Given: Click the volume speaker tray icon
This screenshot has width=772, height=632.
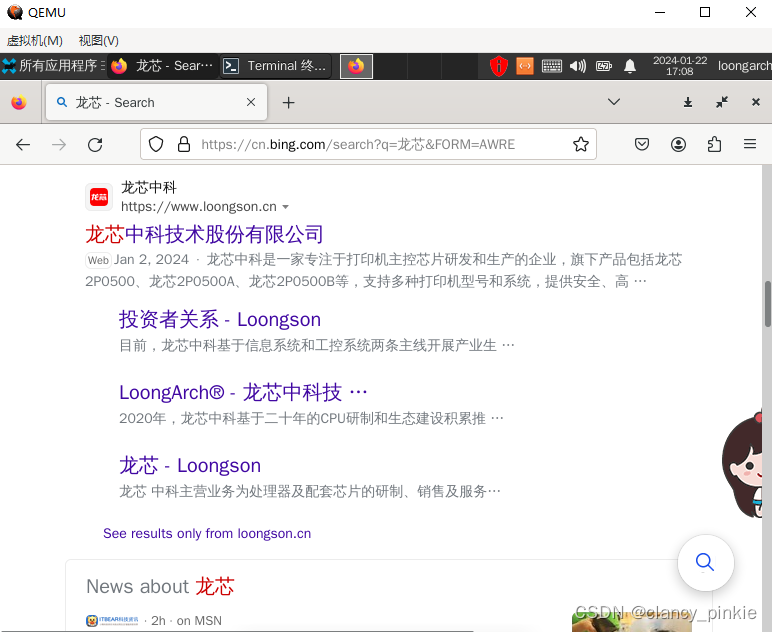Looking at the screenshot, I should point(578,66).
